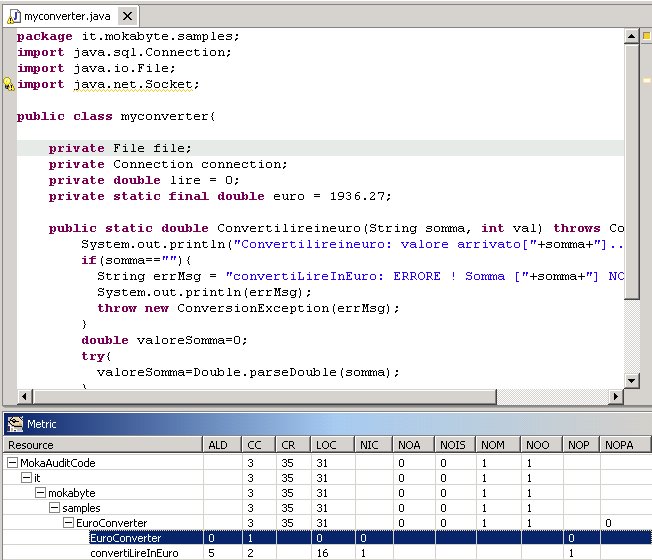Click the yellow warning marker at the top of the overview ruler

click(x=647, y=36)
